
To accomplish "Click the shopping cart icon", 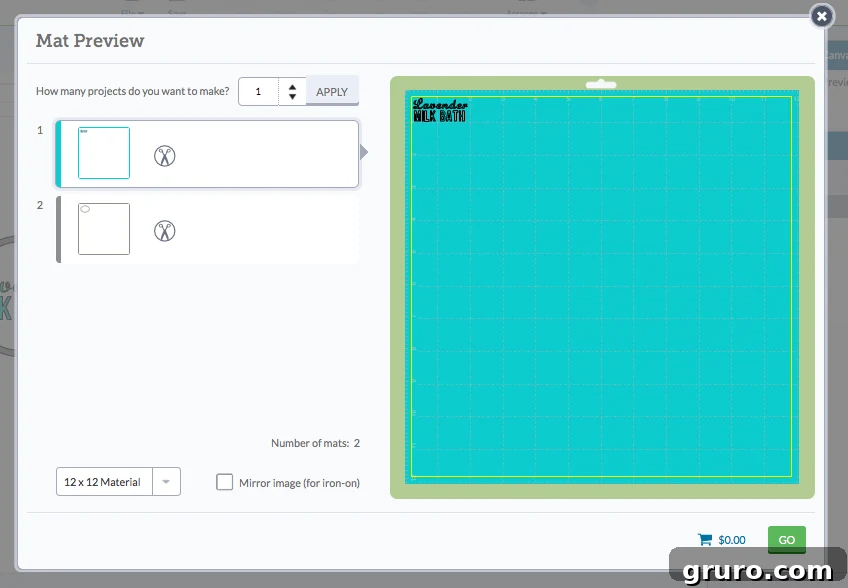I will coord(705,539).
